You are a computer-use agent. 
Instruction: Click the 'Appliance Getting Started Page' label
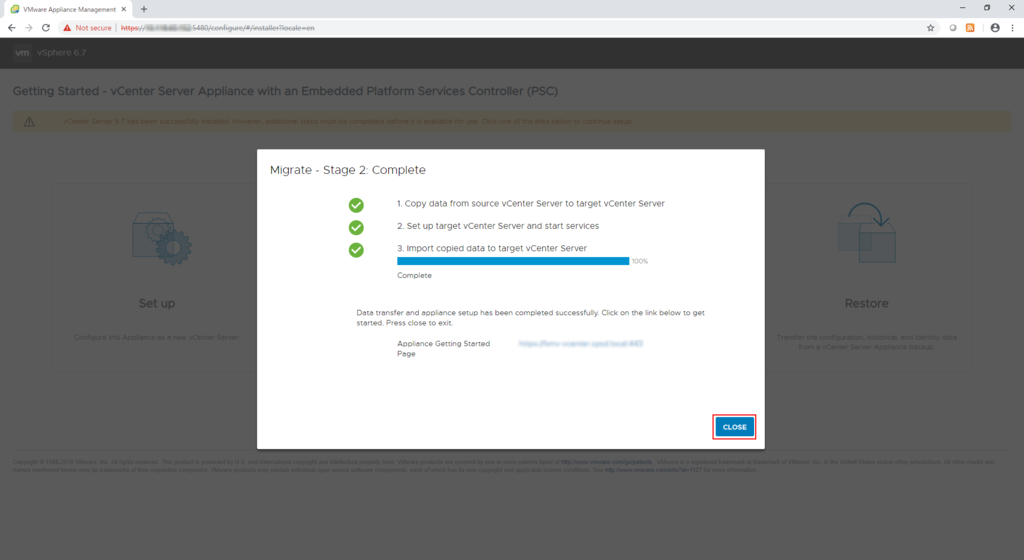443,349
